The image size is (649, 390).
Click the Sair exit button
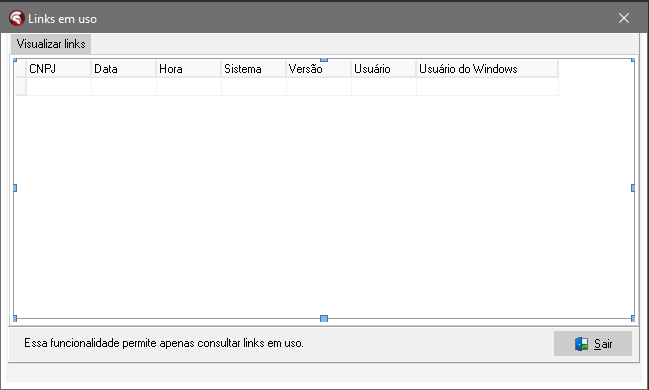[593, 343]
